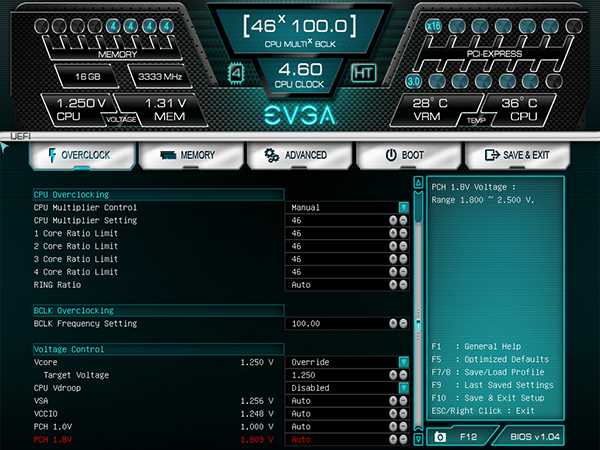Decrease CPU Multiplier Setting with minus

pyautogui.click(x=403, y=220)
